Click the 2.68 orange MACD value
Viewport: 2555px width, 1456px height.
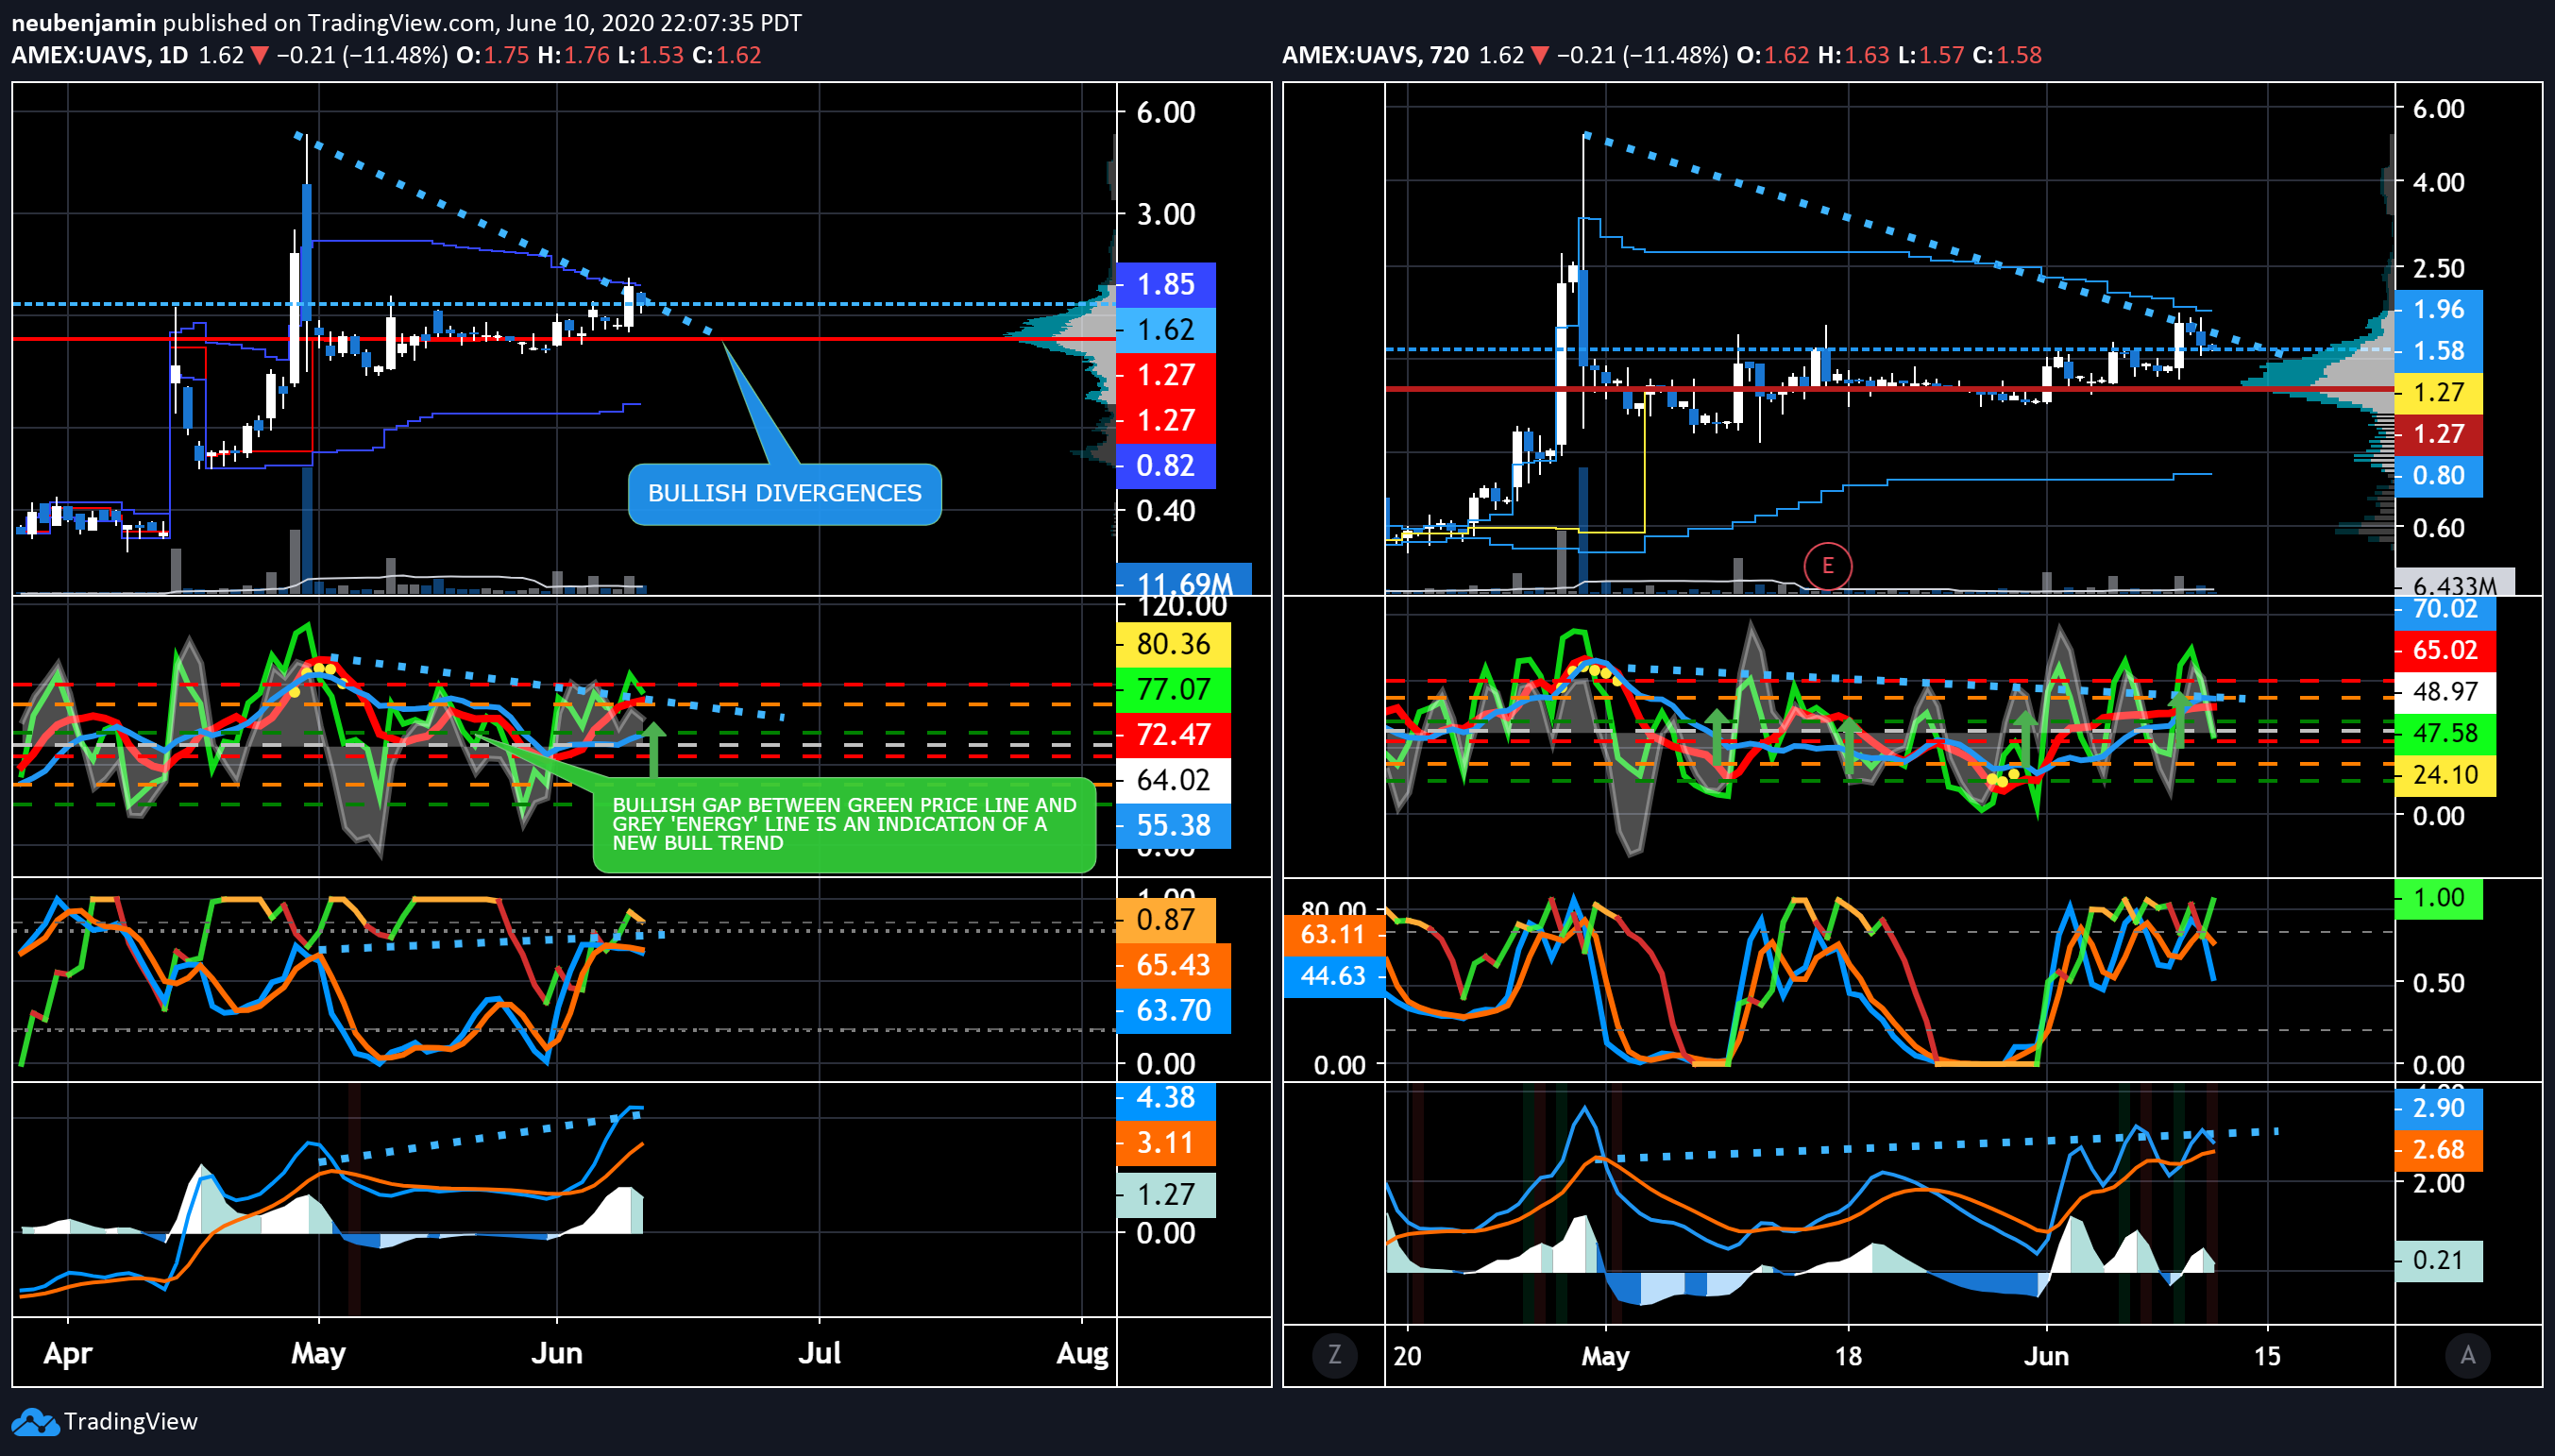point(2438,1150)
